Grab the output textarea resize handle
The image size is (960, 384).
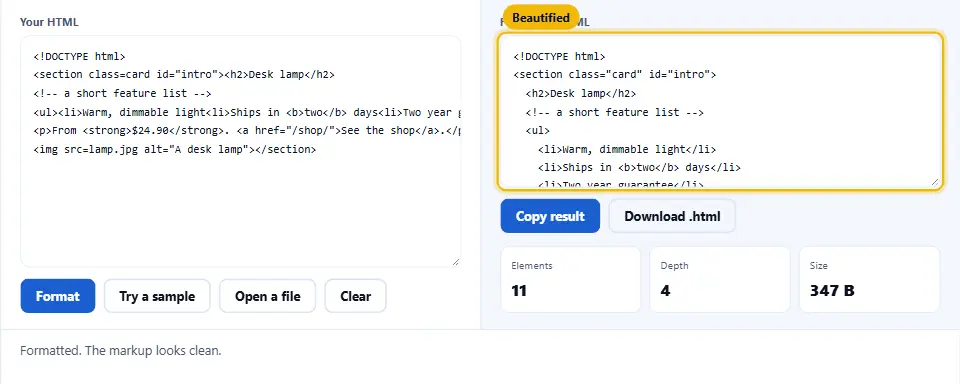(935, 182)
